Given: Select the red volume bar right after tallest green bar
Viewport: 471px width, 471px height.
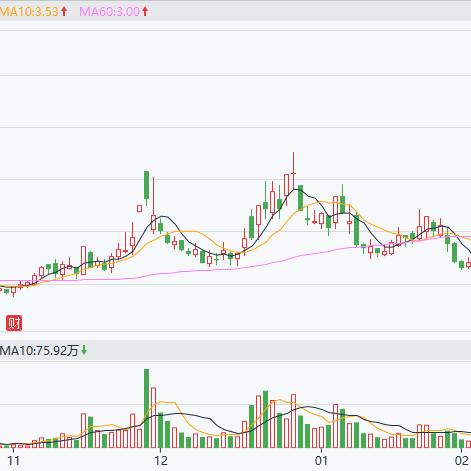Looking at the screenshot, I should [153, 417].
